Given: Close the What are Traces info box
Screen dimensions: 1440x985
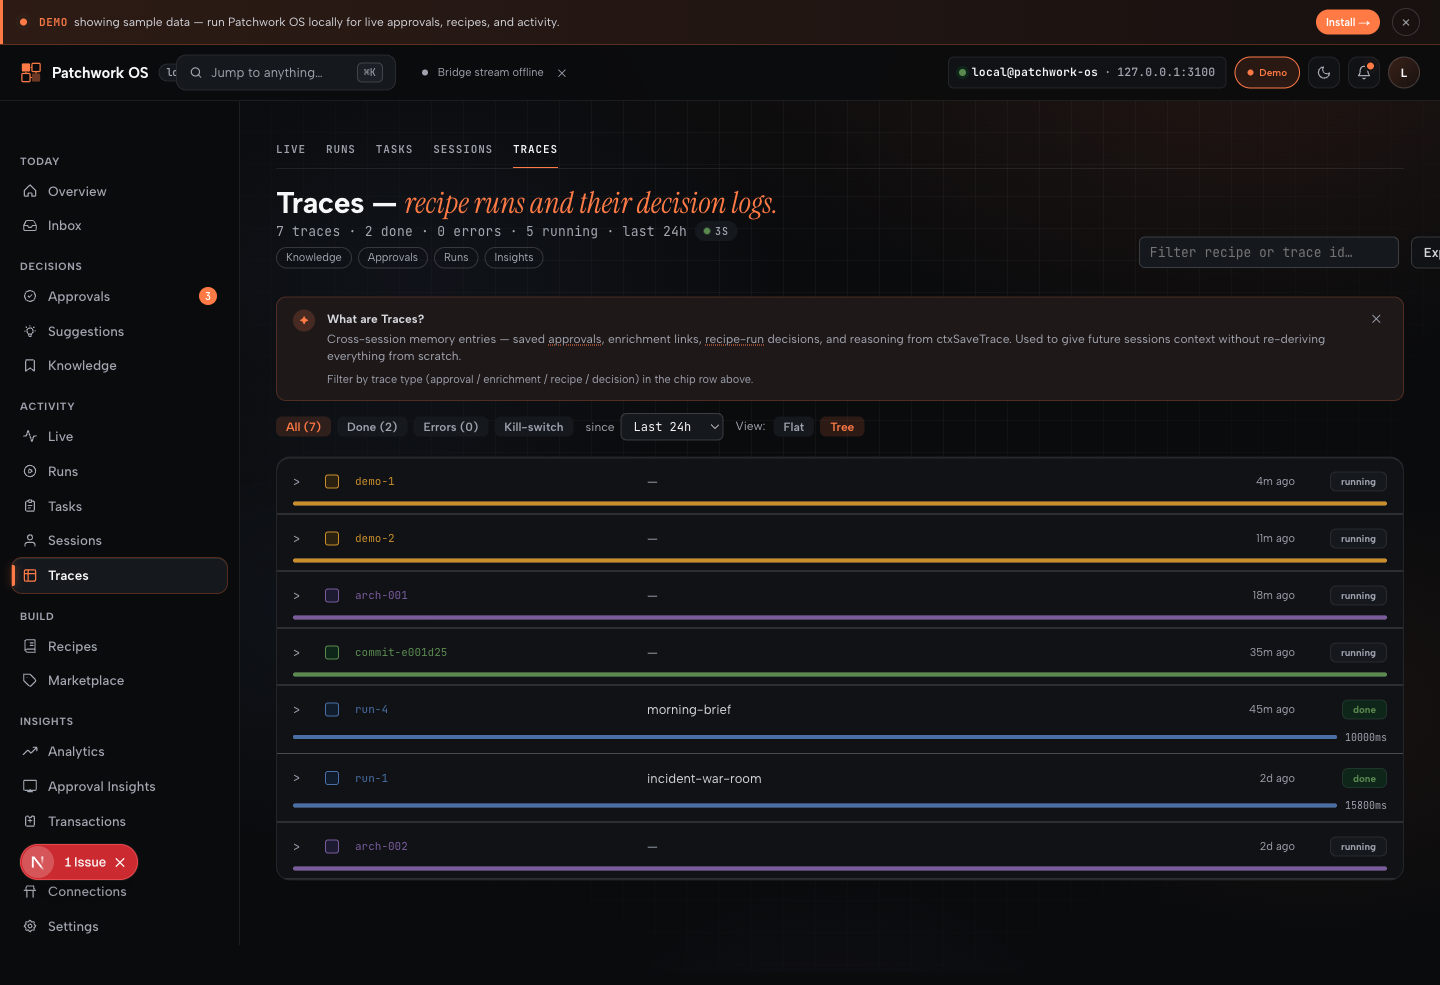Looking at the screenshot, I should point(1376,319).
